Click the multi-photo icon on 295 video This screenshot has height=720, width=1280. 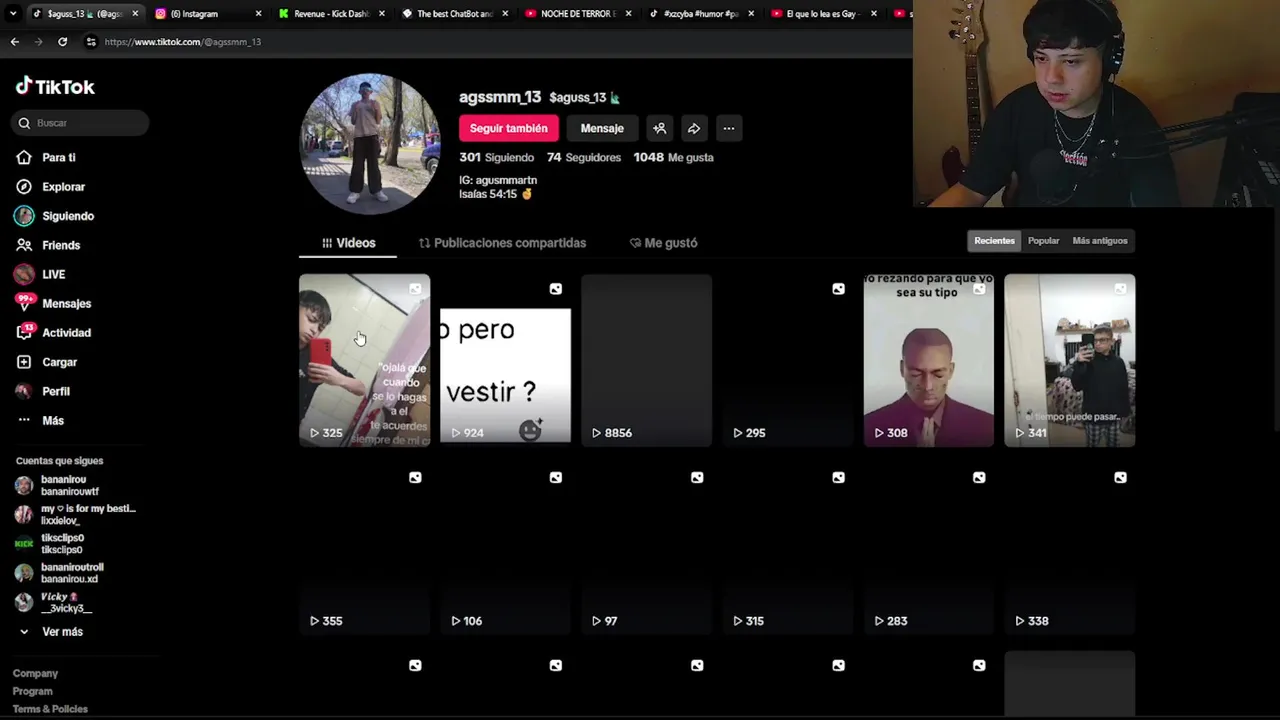[x=838, y=289]
